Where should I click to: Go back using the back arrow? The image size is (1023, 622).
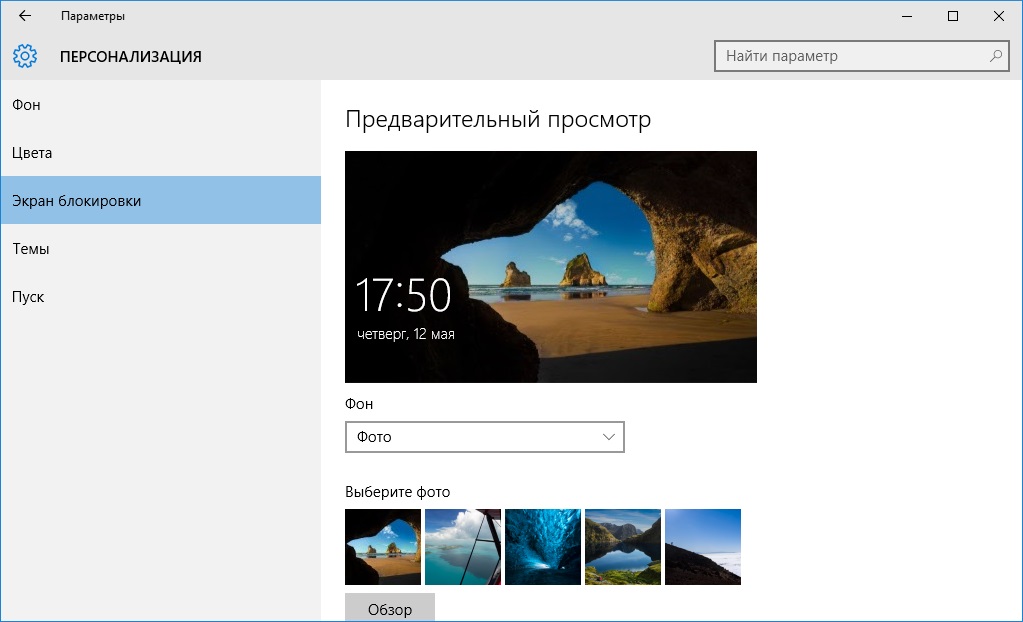tap(24, 16)
